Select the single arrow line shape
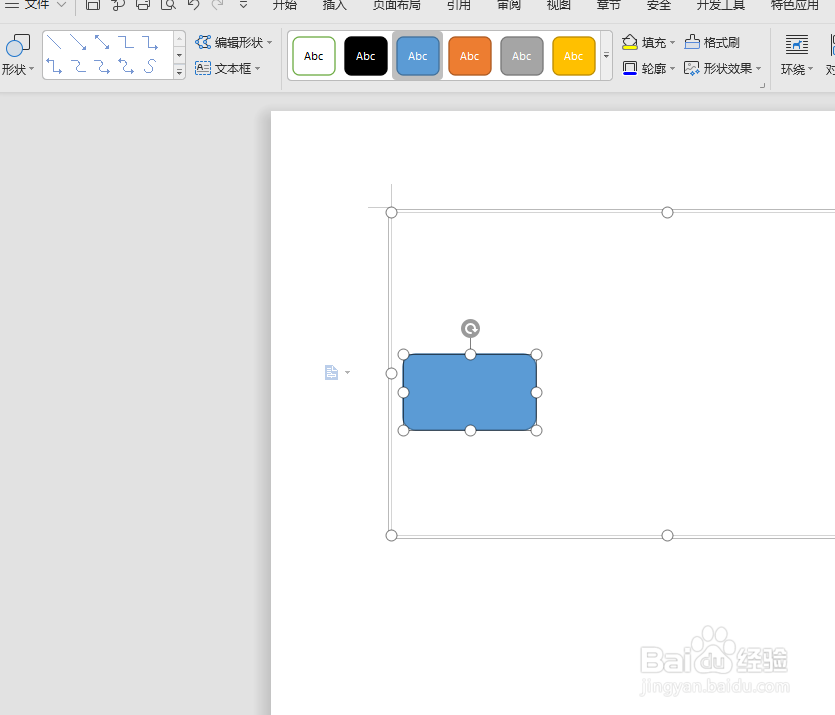 [78, 42]
